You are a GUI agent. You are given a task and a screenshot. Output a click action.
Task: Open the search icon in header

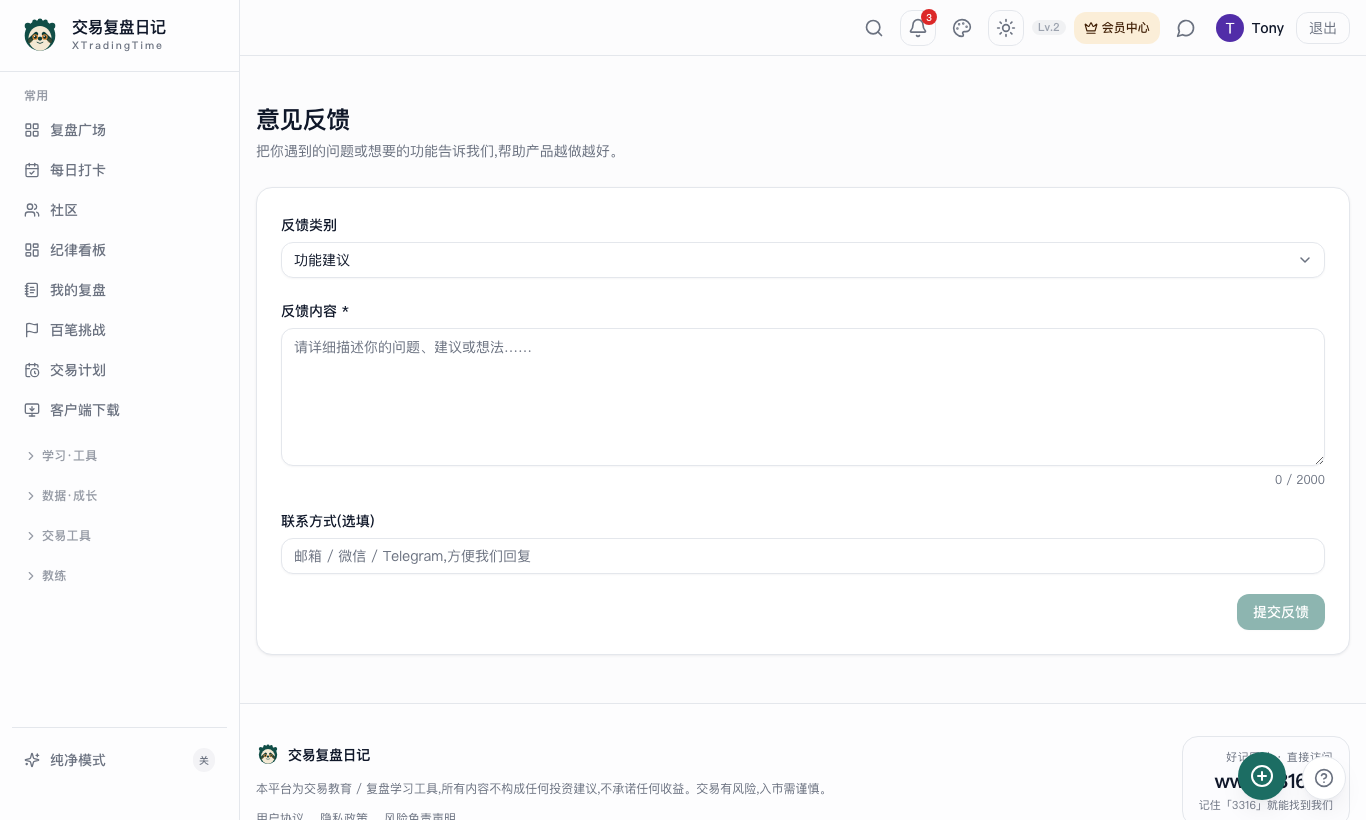tap(874, 28)
